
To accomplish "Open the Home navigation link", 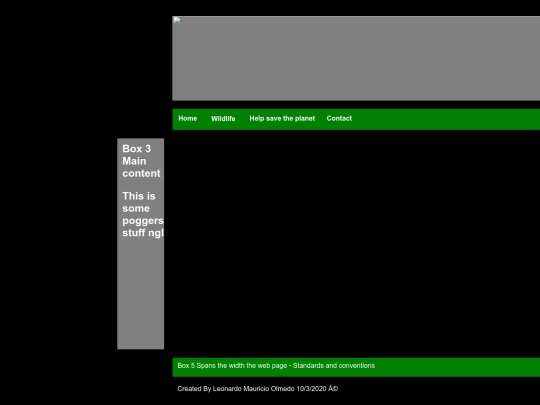I will click(x=188, y=118).
